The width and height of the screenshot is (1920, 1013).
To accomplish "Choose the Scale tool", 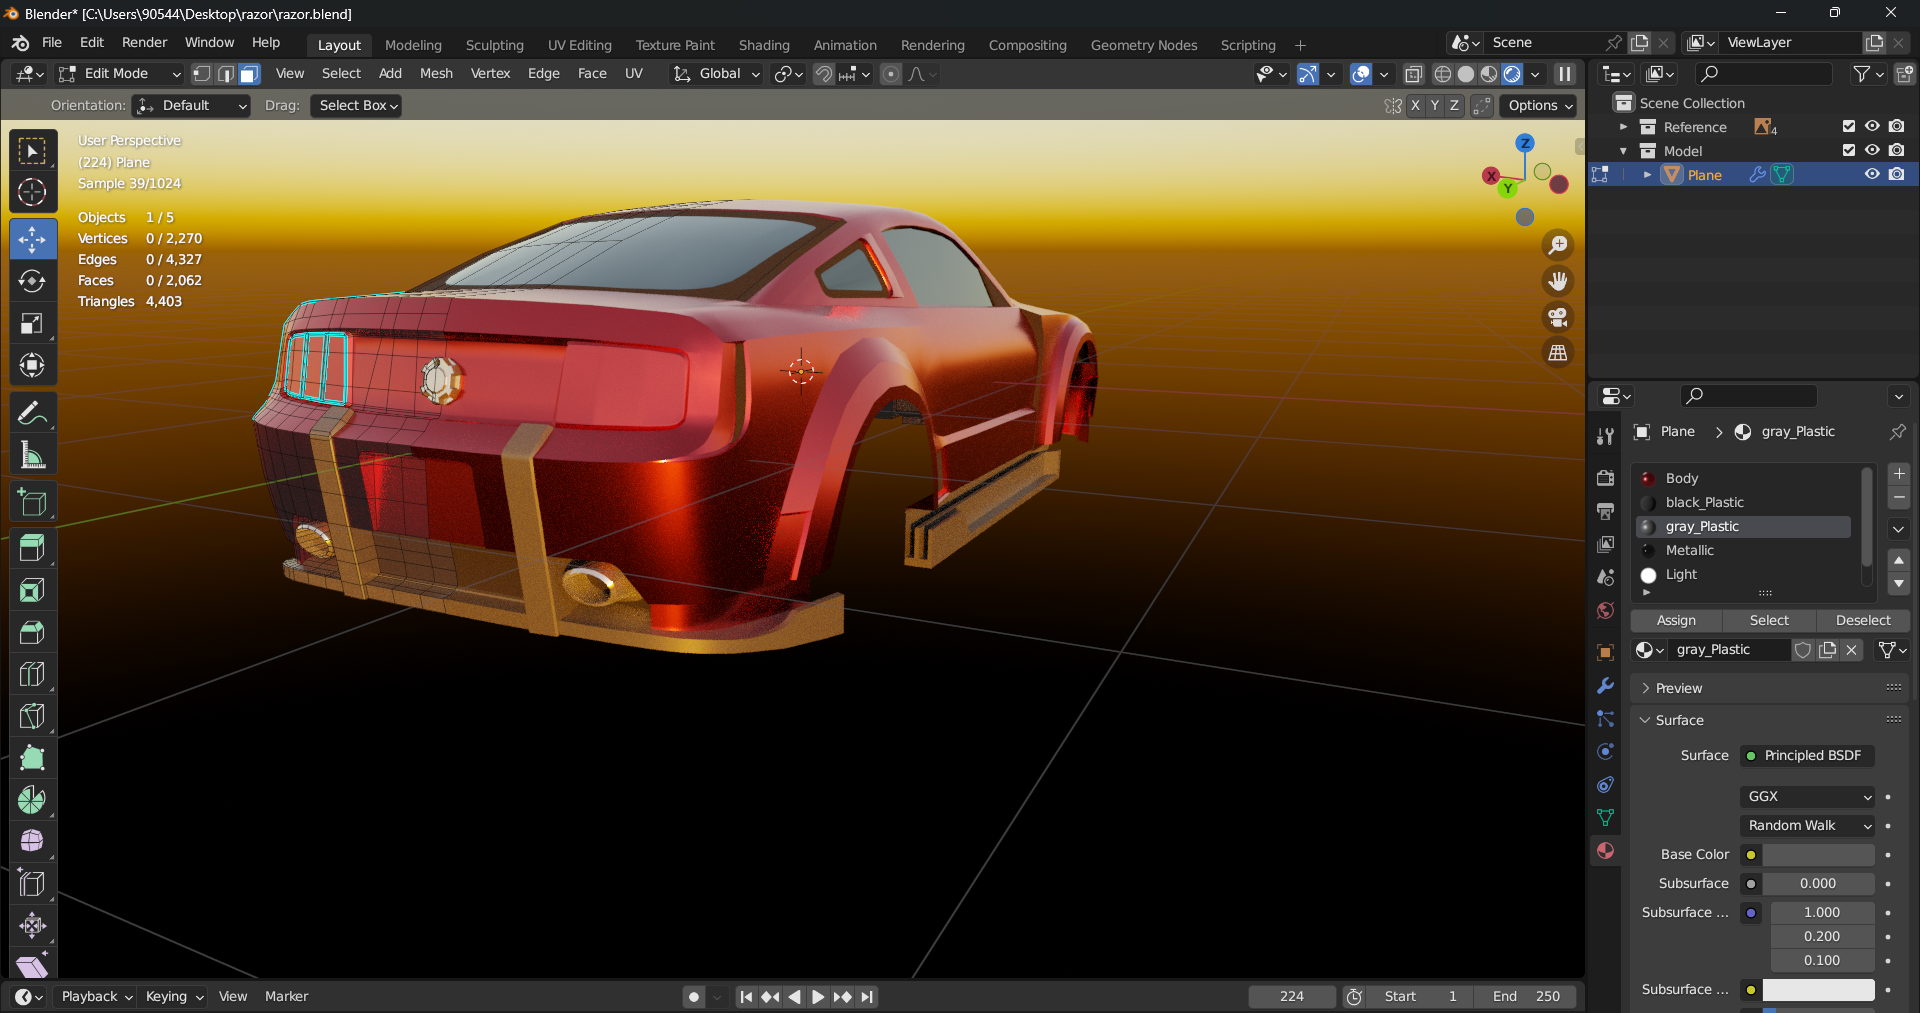I will pyautogui.click(x=32, y=324).
